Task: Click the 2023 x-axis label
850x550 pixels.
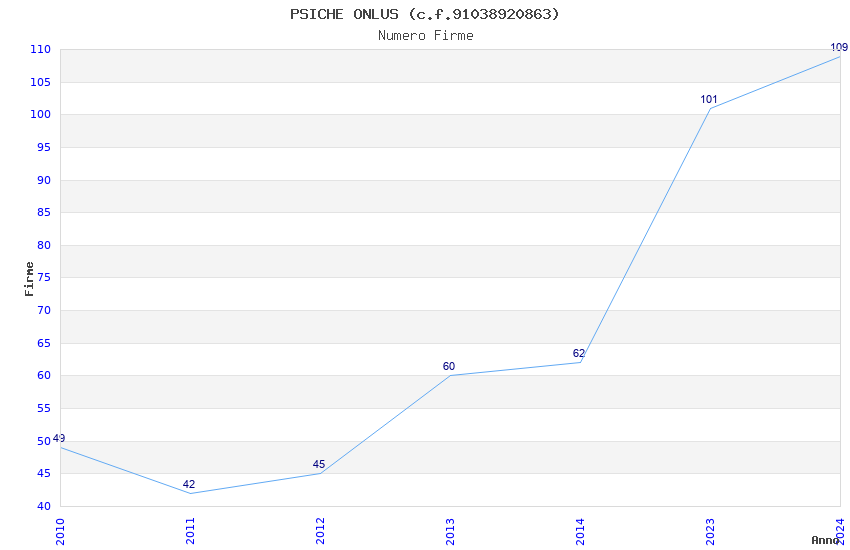Action: [x=710, y=530]
